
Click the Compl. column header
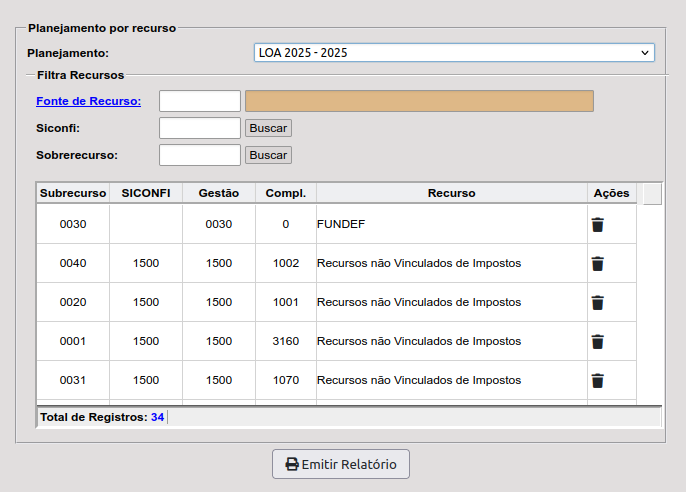(x=285, y=193)
